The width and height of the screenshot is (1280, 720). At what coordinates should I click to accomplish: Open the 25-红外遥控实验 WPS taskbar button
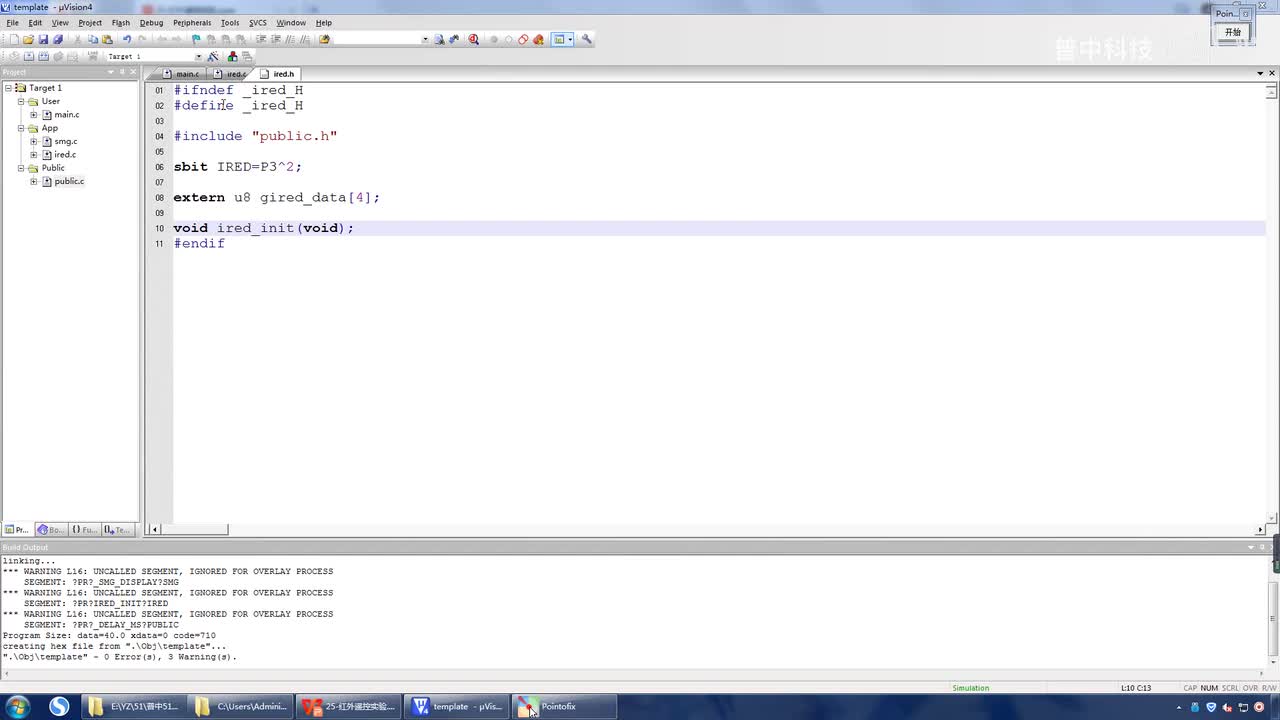click(x=349, y=706)
